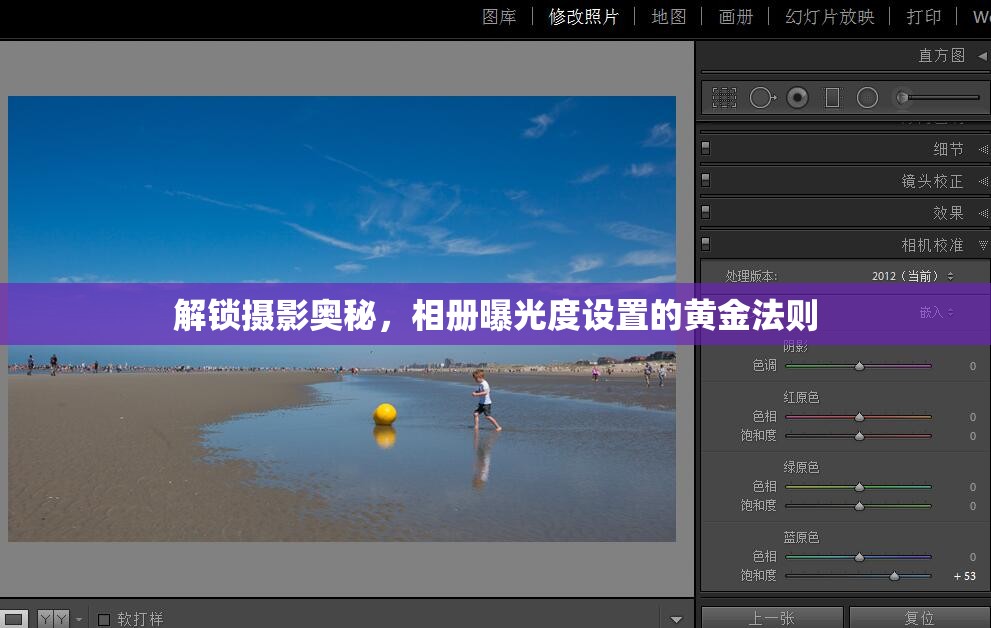This screenshot has width=991, height=628.
Task: Click the 绿原色 section label
Action: 801,468
